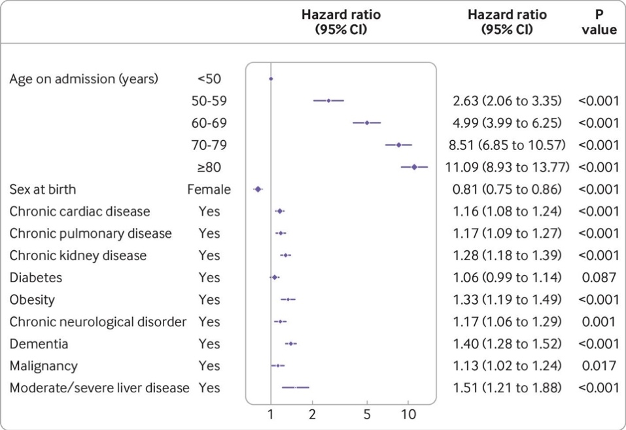The height and width of the screenshot is (430, 626).
Task: Click the "Chronic kidney disease" label
Action: point(77,255)
